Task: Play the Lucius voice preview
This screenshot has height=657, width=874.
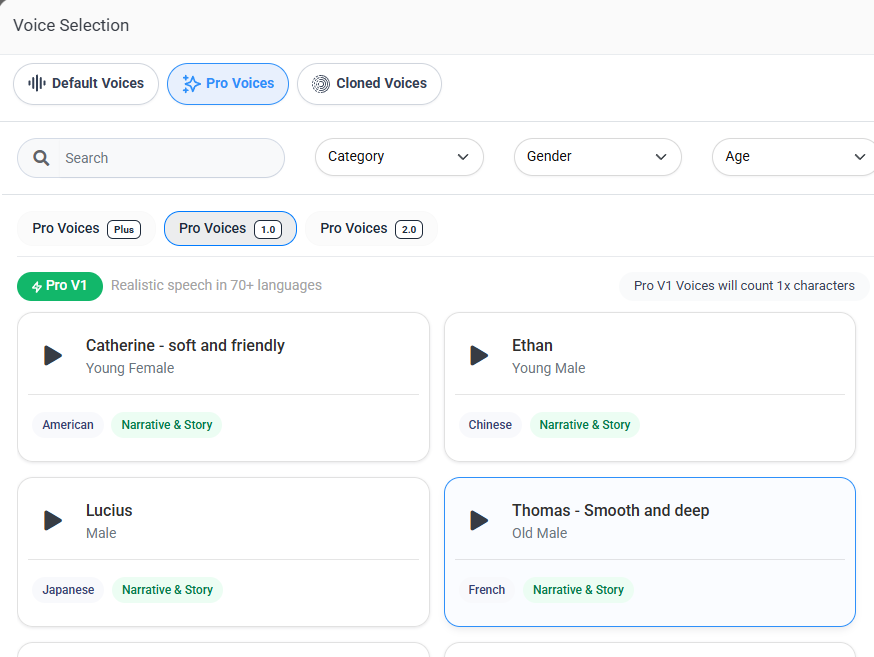Action: (53, 520)
